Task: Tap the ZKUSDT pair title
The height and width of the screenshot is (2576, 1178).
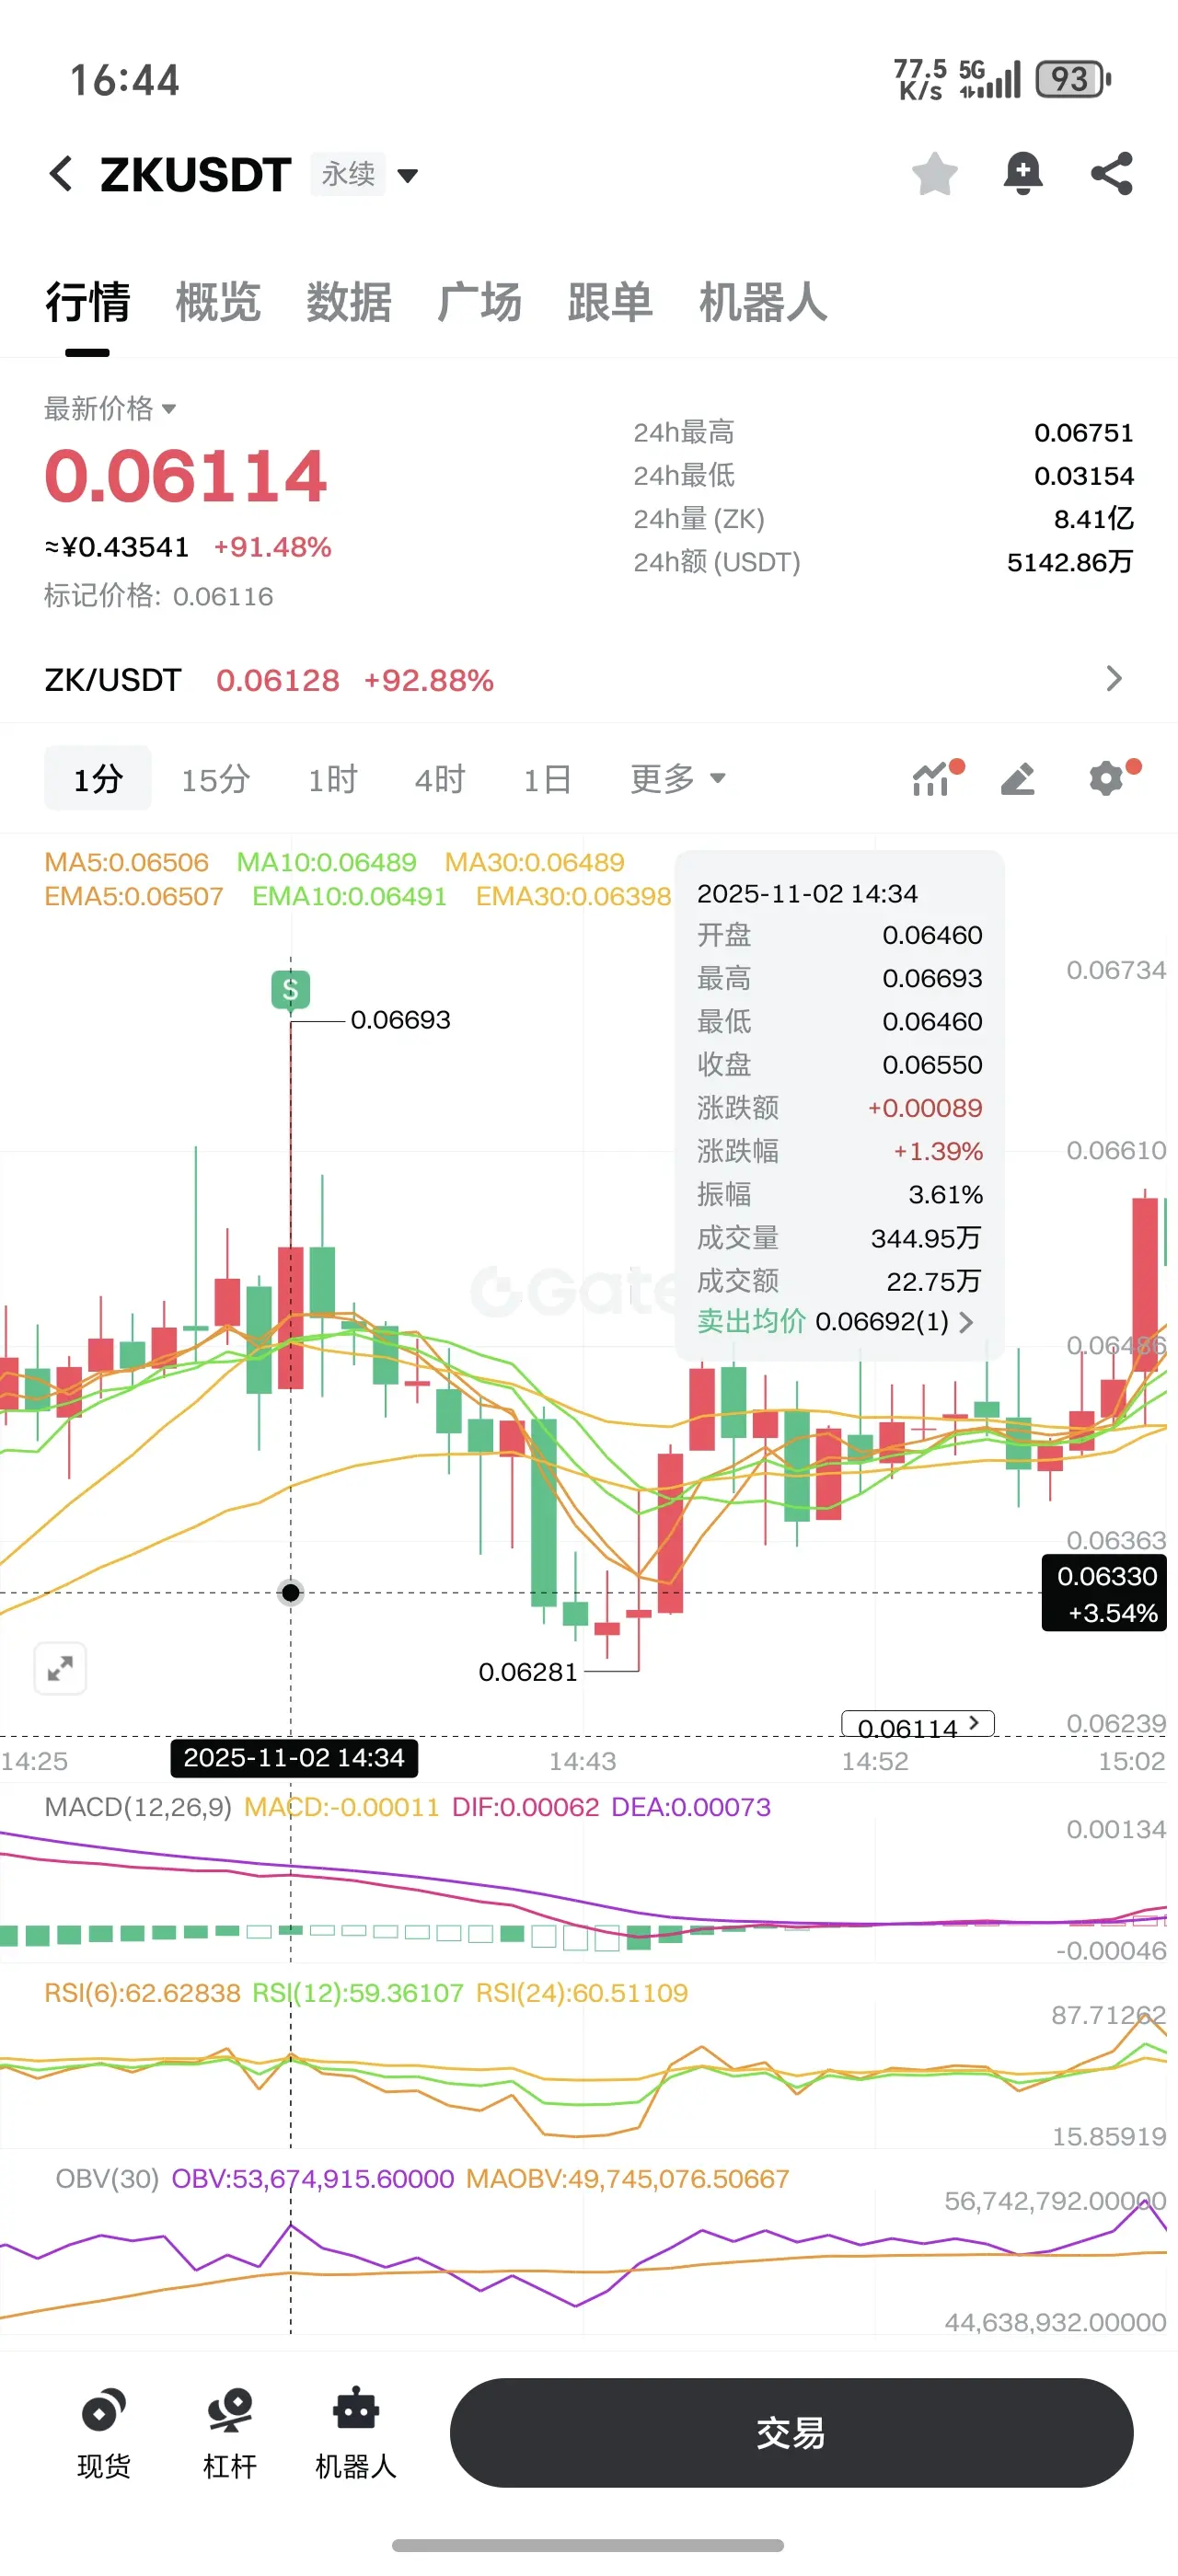Action: point(196,175)
